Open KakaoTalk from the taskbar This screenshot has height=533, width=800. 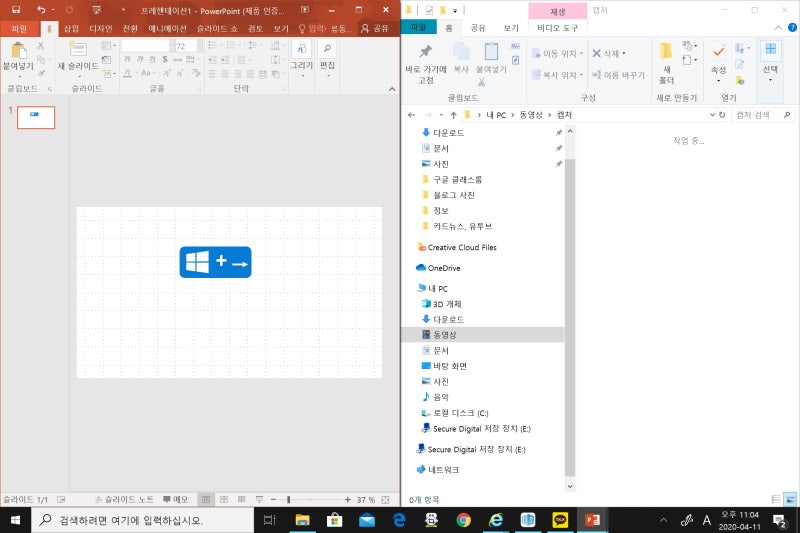pos(560,520)
